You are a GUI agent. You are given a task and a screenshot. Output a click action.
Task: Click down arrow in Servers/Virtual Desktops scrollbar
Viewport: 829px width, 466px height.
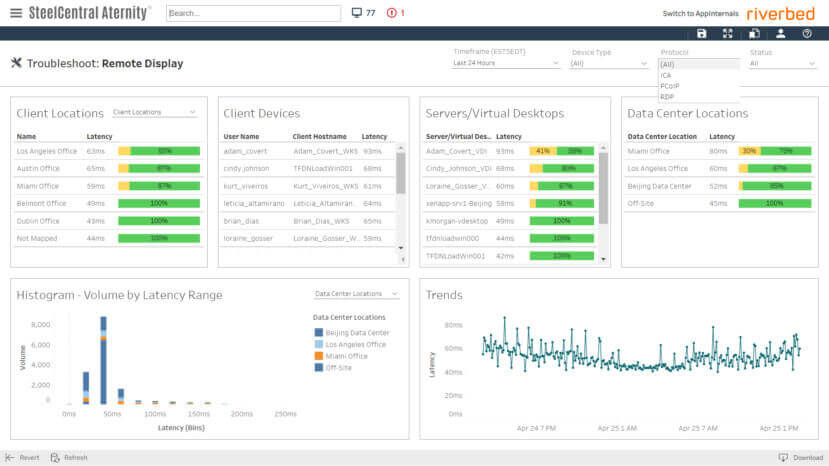pos(603,259)
